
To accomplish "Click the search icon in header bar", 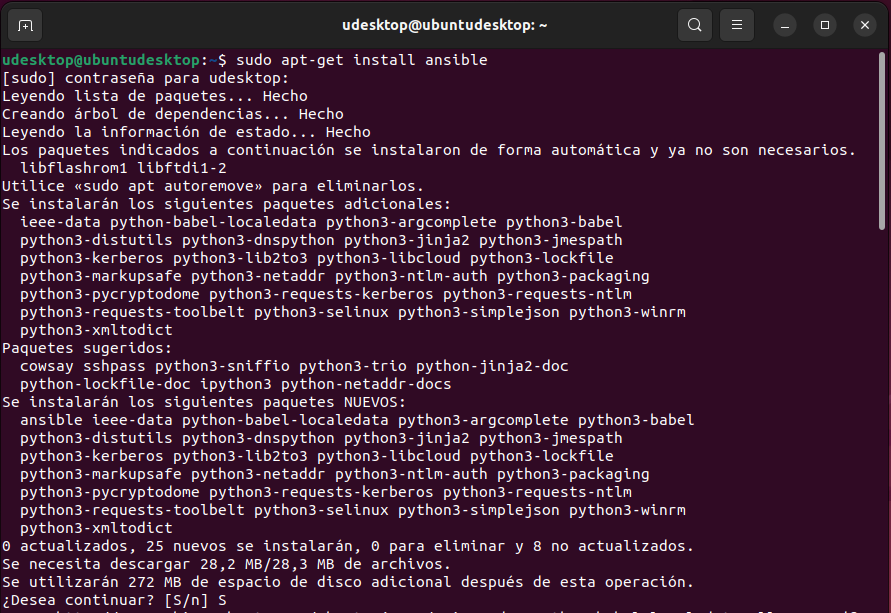I will pyautogui.click(x=695, y=25).
